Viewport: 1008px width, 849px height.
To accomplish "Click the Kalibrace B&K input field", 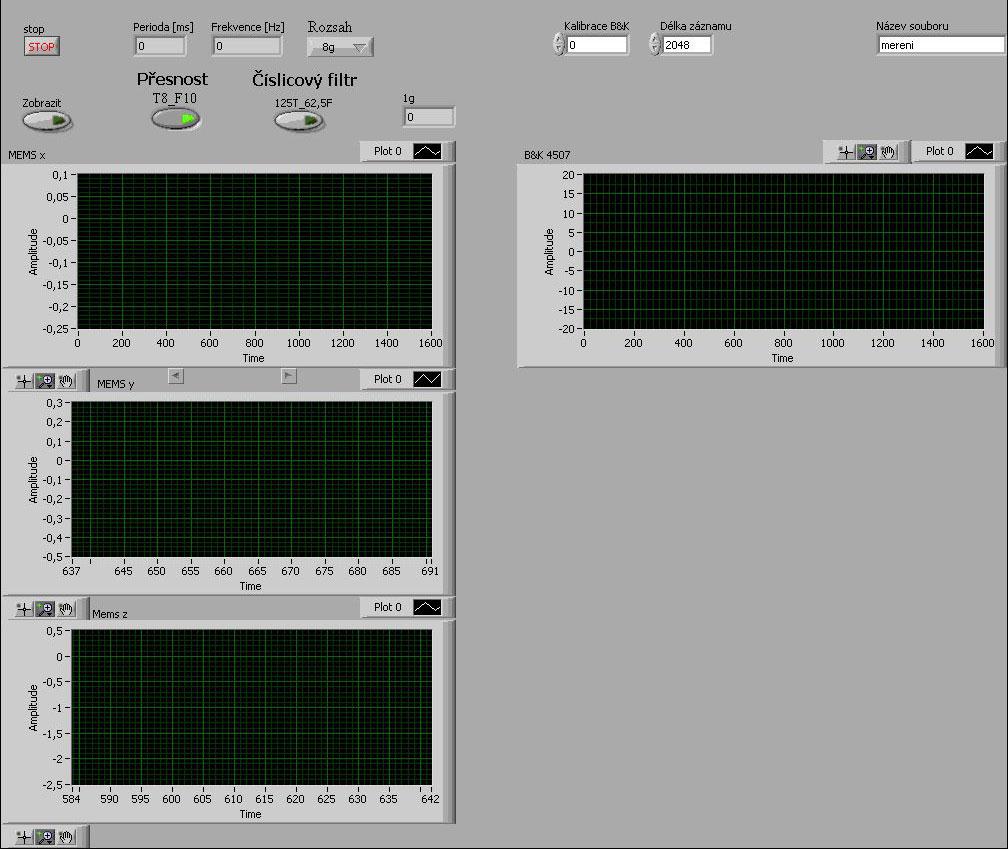I will click(x=597, y=45).
